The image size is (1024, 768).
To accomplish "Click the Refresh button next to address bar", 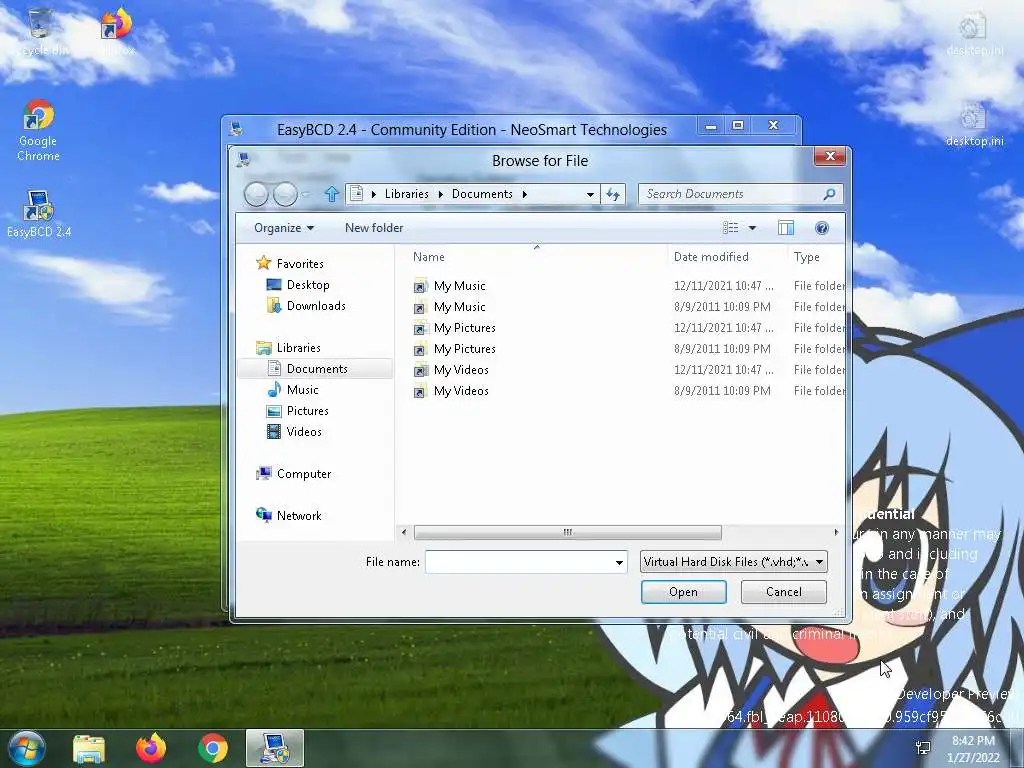I will click(x=613, y=194).
